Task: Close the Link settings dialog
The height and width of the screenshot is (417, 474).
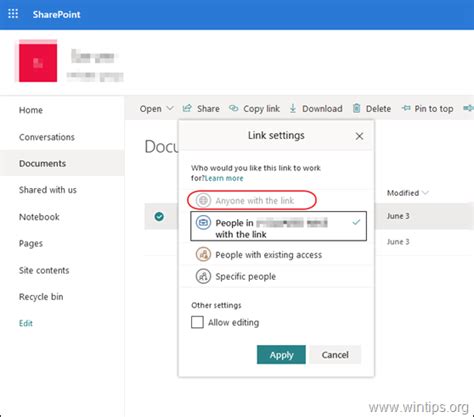Action: click(359, 136)
